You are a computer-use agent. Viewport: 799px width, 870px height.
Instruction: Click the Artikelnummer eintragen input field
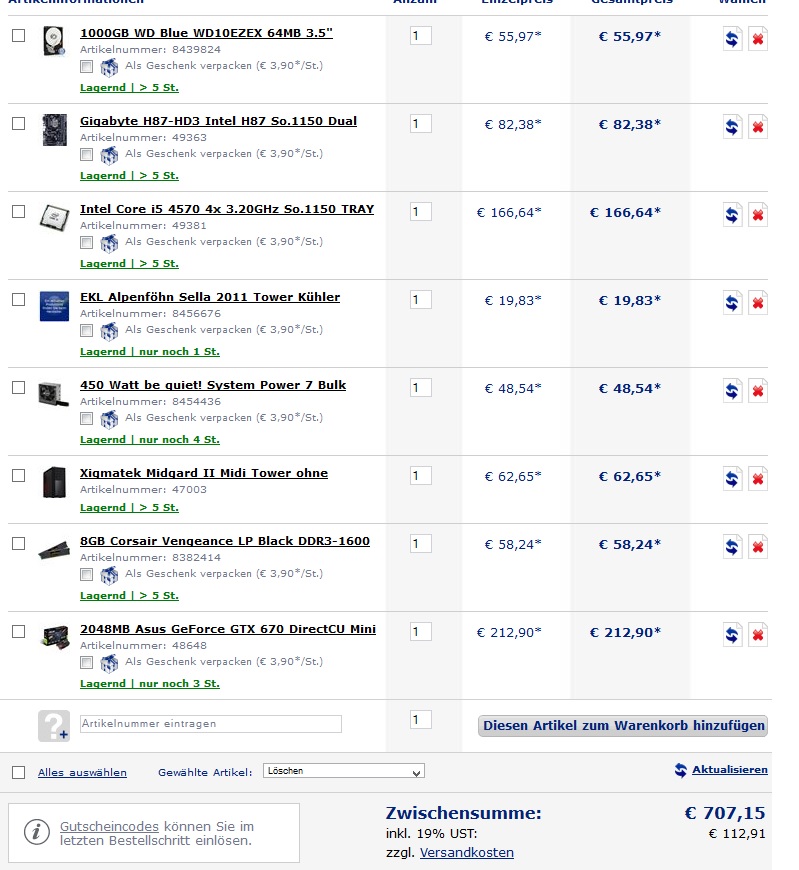click(211, 724)
